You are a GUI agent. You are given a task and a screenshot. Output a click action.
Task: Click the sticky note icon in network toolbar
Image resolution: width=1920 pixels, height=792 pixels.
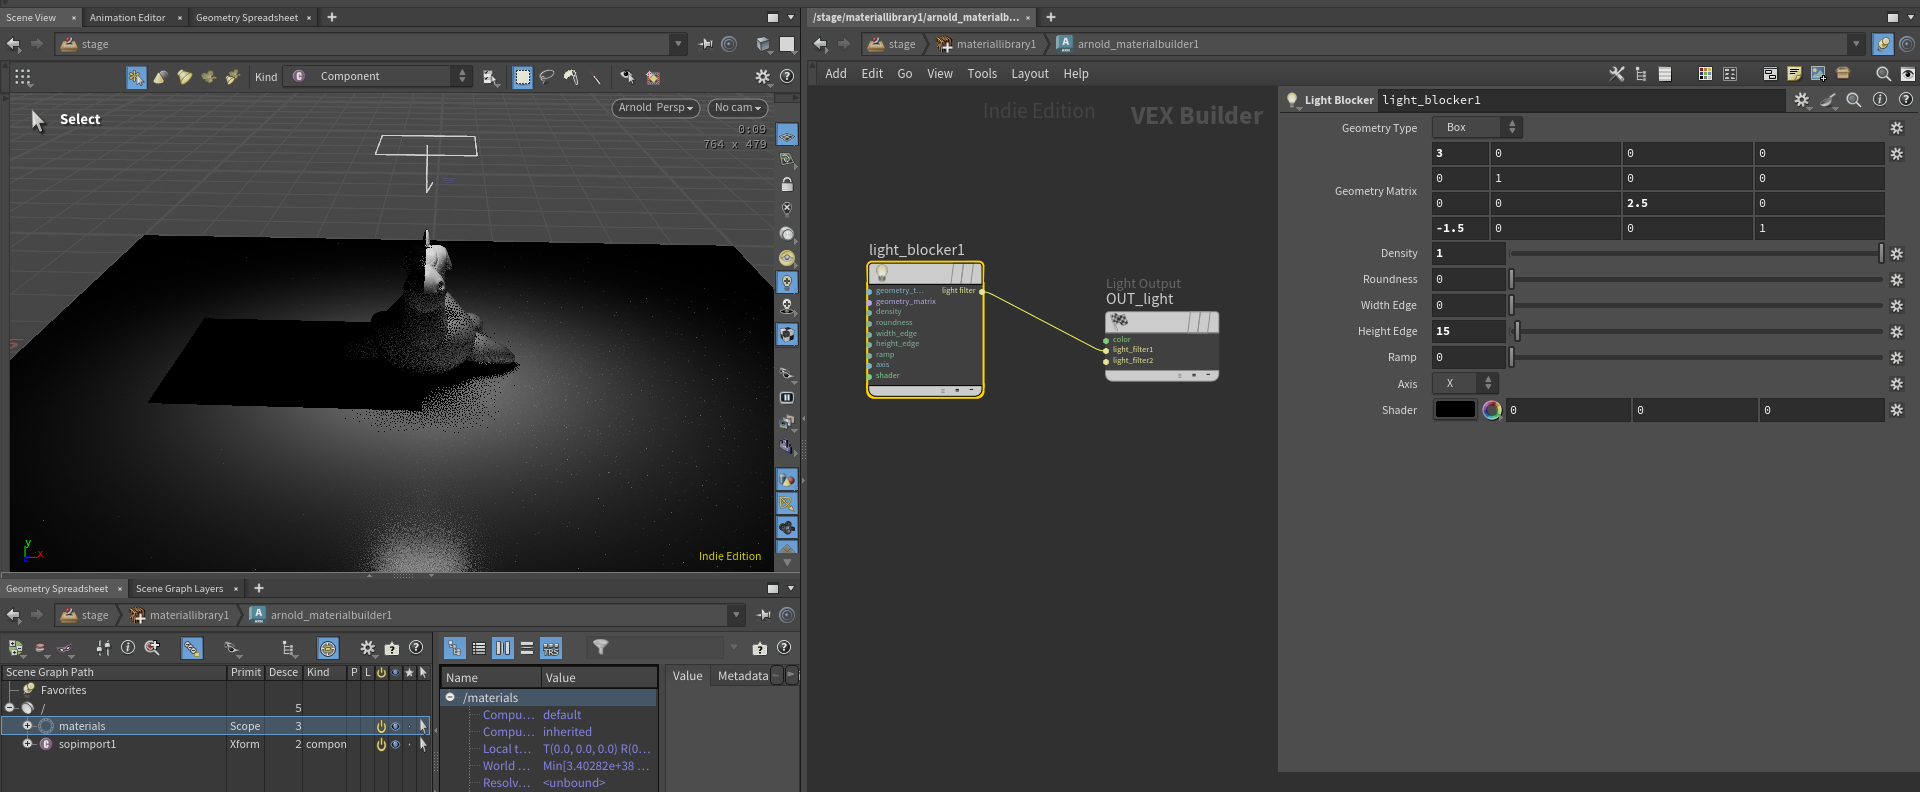point(1794,74)
